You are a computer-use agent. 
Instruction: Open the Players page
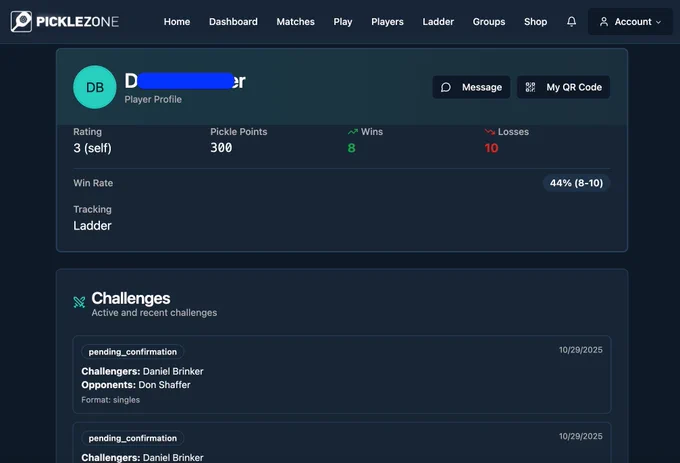[387, 22]
